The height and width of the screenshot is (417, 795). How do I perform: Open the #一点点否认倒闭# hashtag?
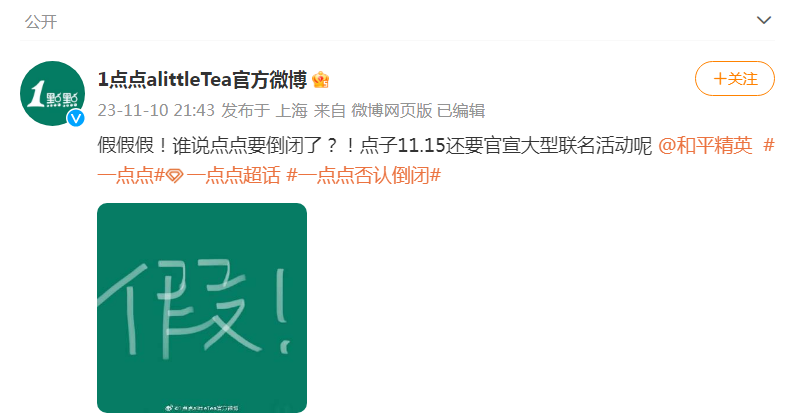[364, 175]
